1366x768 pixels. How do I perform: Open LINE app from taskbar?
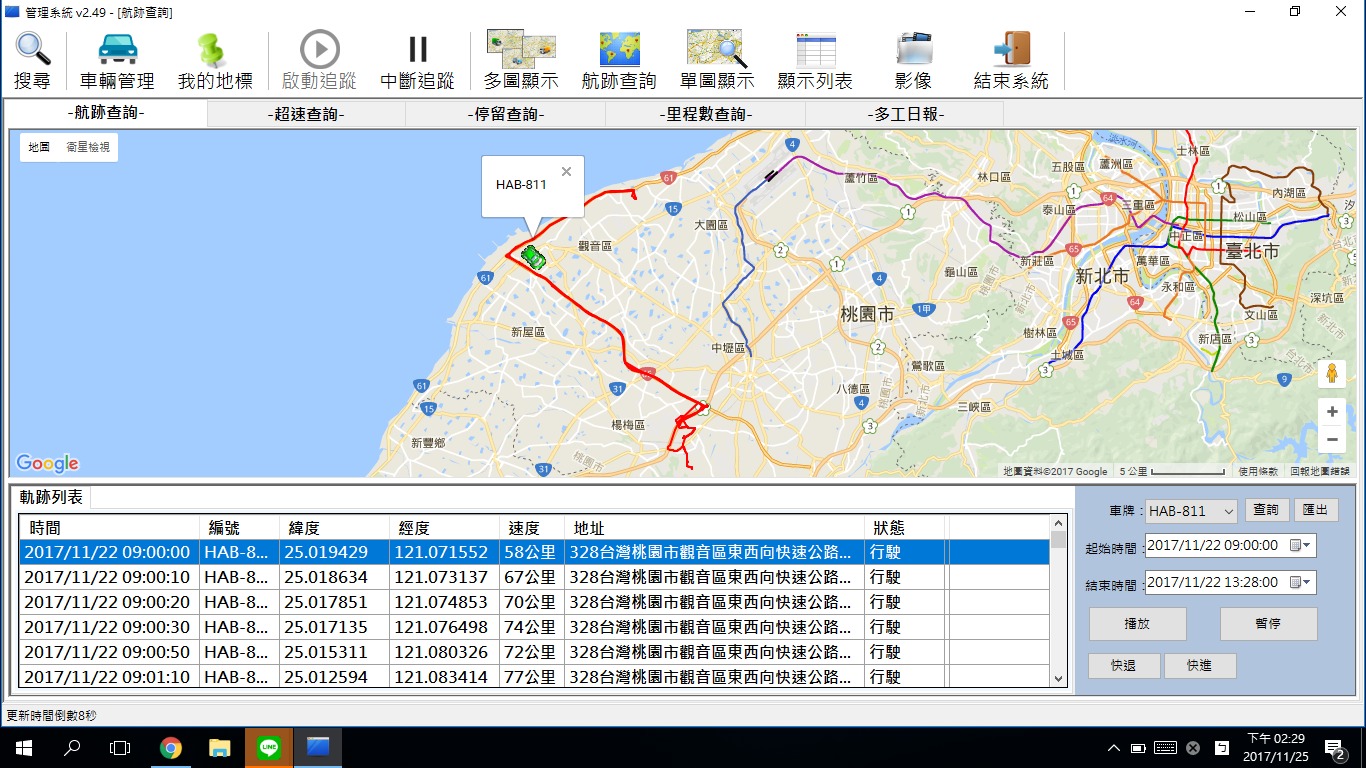pos(268,747)
